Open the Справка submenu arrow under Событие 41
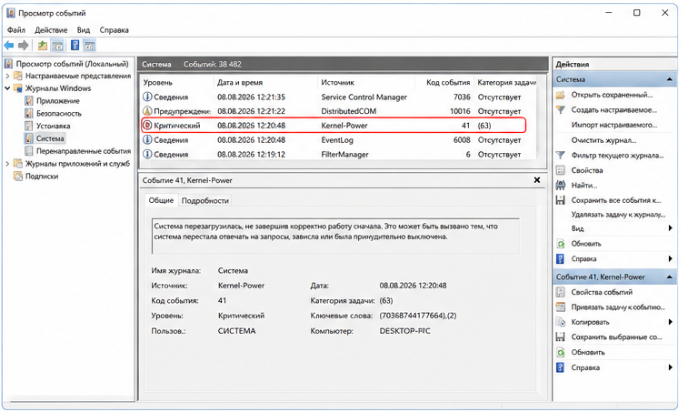681x412 pixels. pos(671,368)
